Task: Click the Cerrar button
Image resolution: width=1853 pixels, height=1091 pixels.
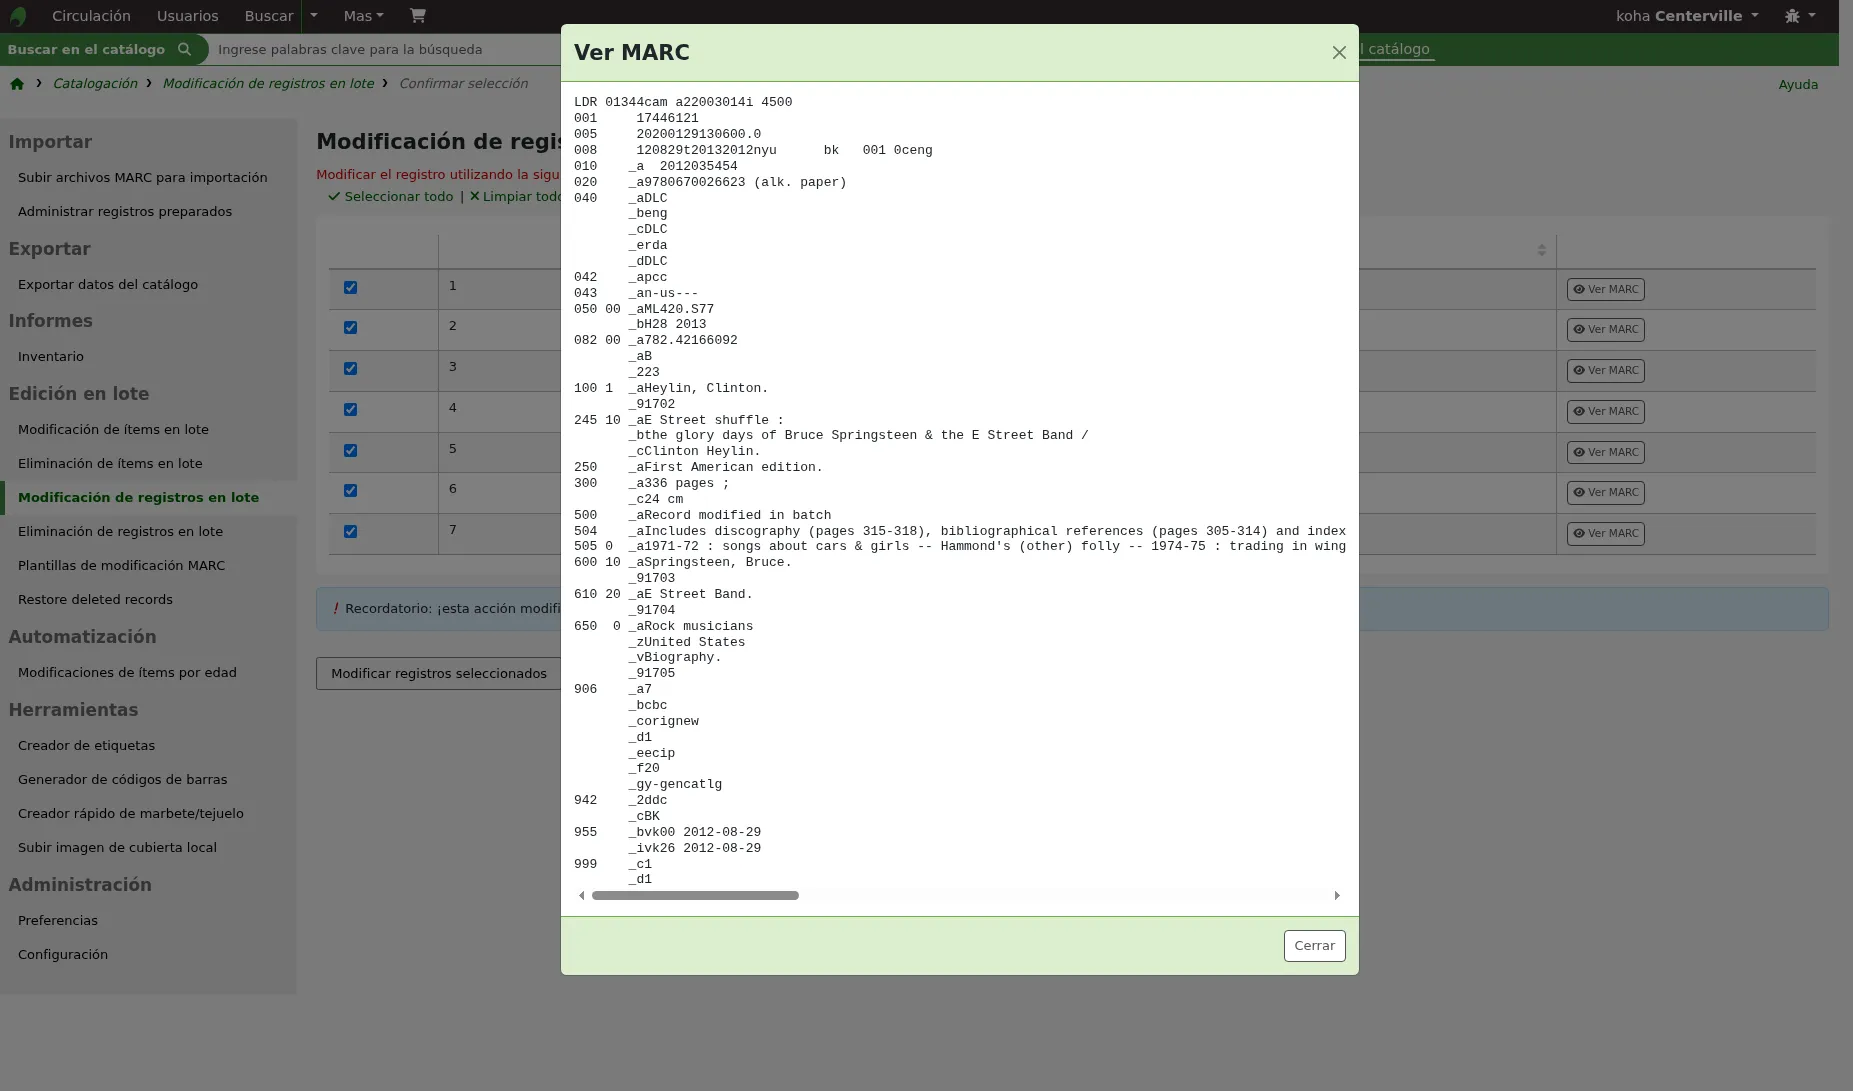Action: pyautogui.click(x=1314, y=946)
